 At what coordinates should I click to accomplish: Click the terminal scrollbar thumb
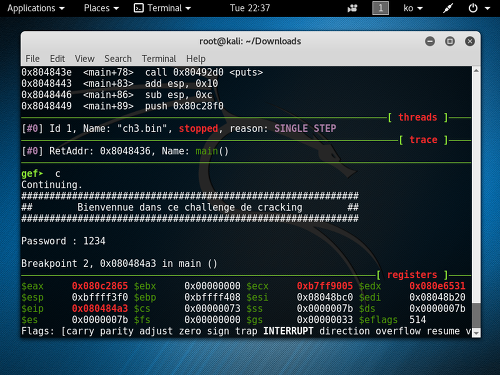[x=476, y=316]
